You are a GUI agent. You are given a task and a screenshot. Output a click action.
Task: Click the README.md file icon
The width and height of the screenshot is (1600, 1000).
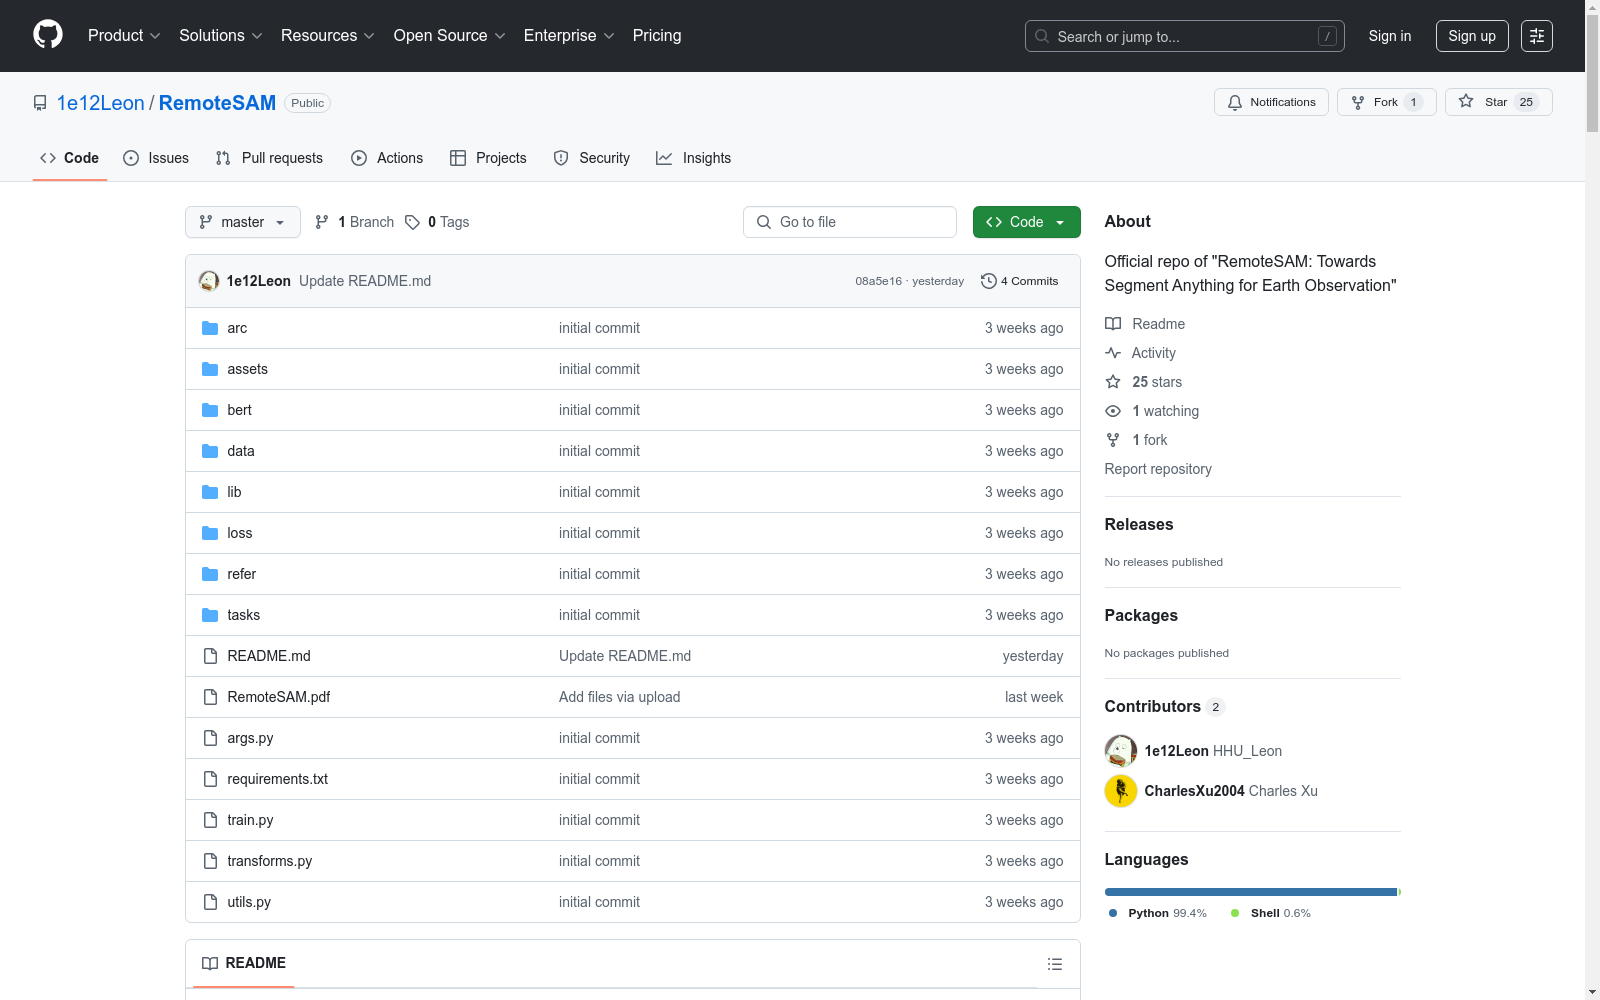(x=210, y=656)
